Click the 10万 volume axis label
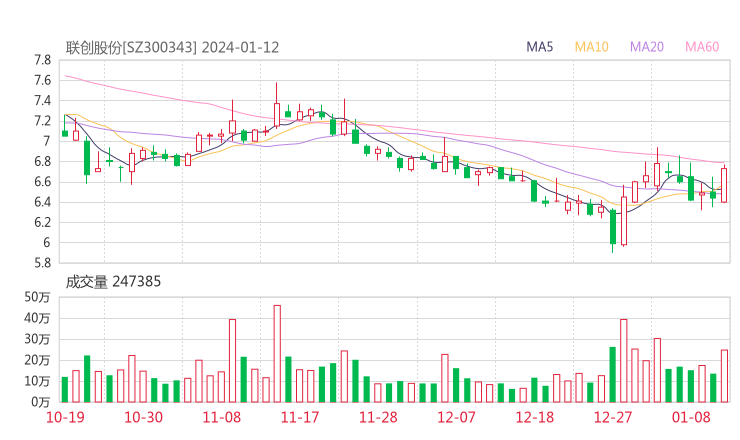The image size is (740, 440). 37,381
